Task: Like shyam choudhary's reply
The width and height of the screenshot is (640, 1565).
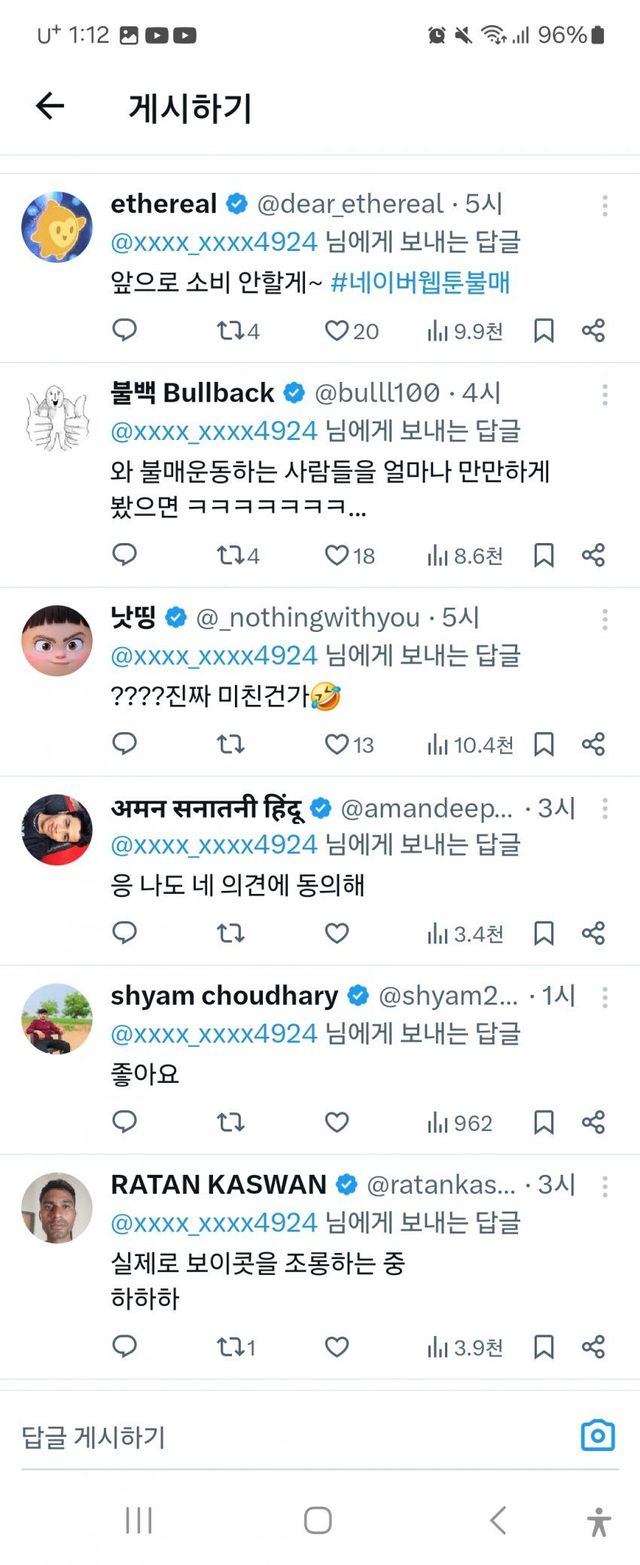Action: pos(337,1122)
